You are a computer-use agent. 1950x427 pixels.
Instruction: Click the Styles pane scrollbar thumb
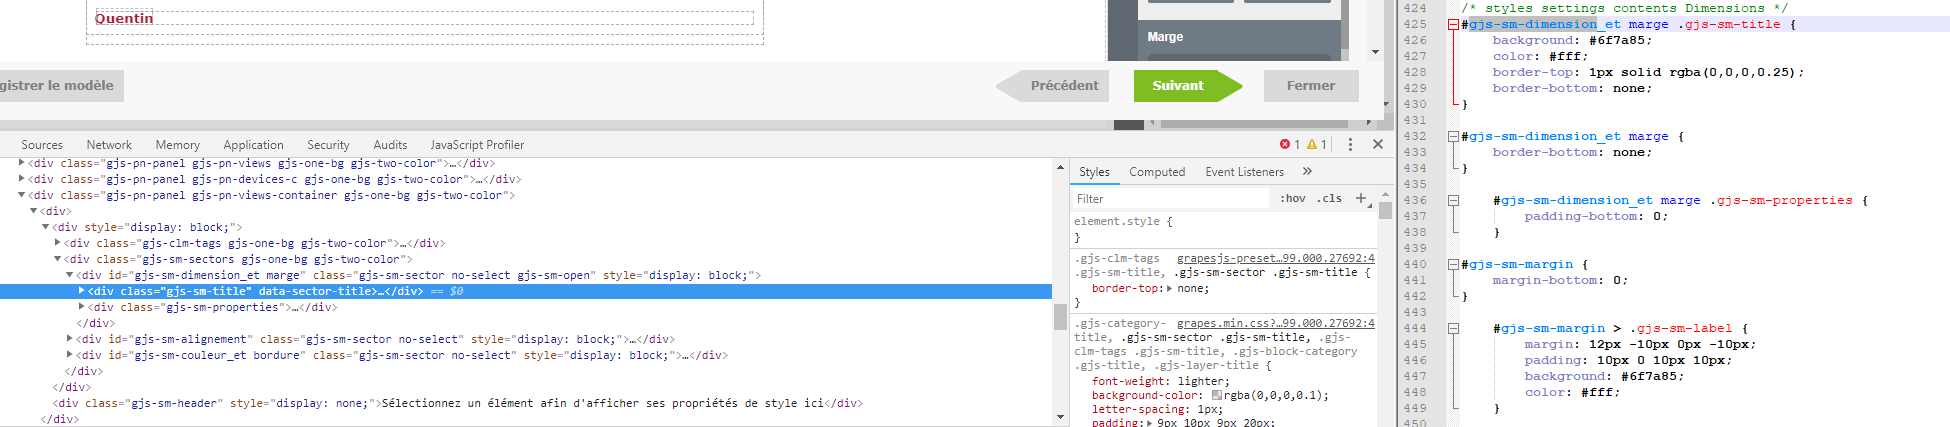(x=1385, y=210)
